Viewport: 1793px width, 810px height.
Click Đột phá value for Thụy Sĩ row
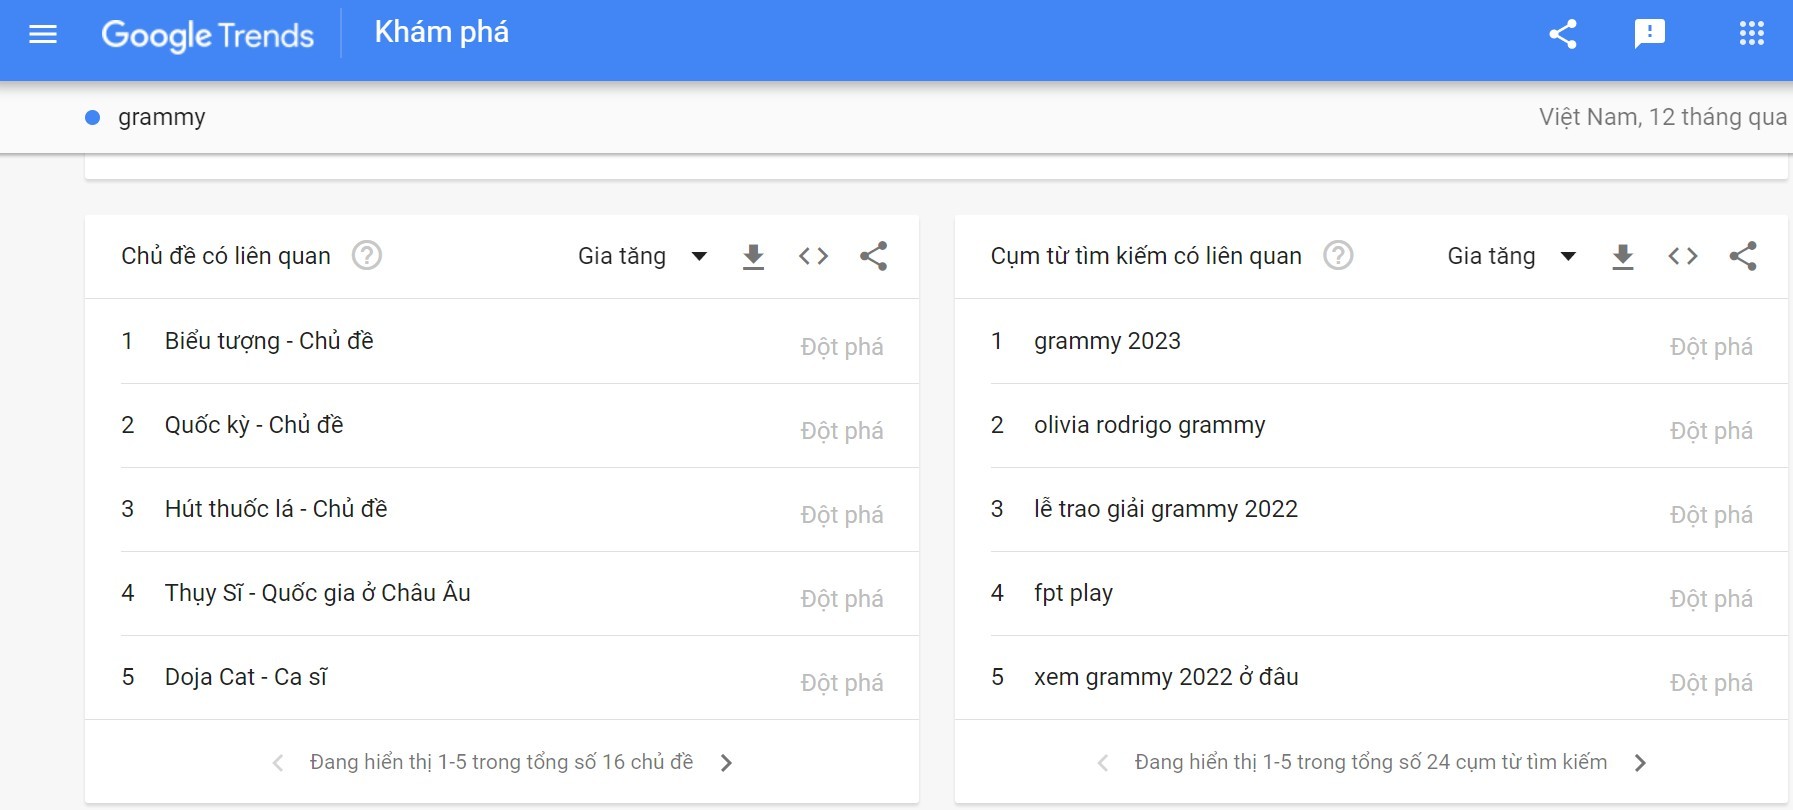[x=842, y=599]
